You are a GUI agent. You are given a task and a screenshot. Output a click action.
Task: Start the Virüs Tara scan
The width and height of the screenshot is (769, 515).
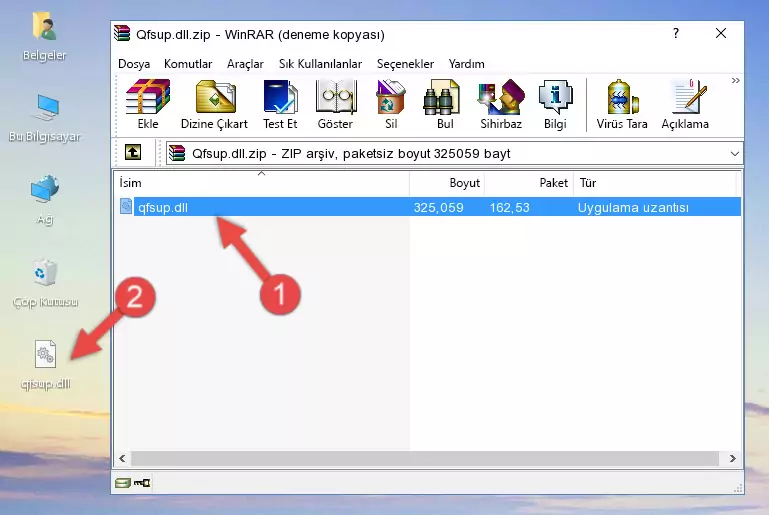[622, 104]
